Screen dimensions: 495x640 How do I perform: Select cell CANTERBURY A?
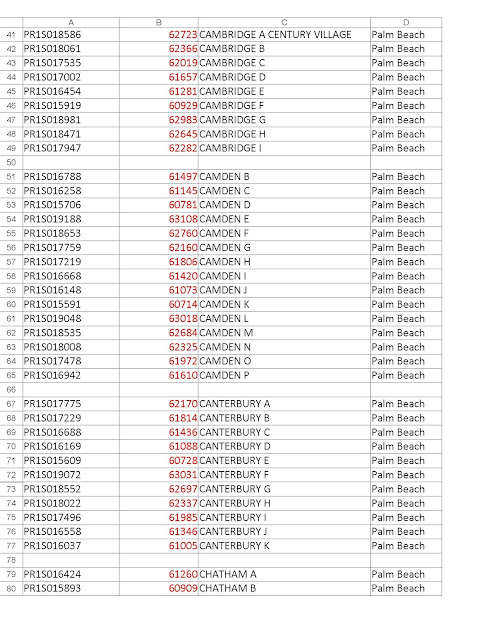284,404
